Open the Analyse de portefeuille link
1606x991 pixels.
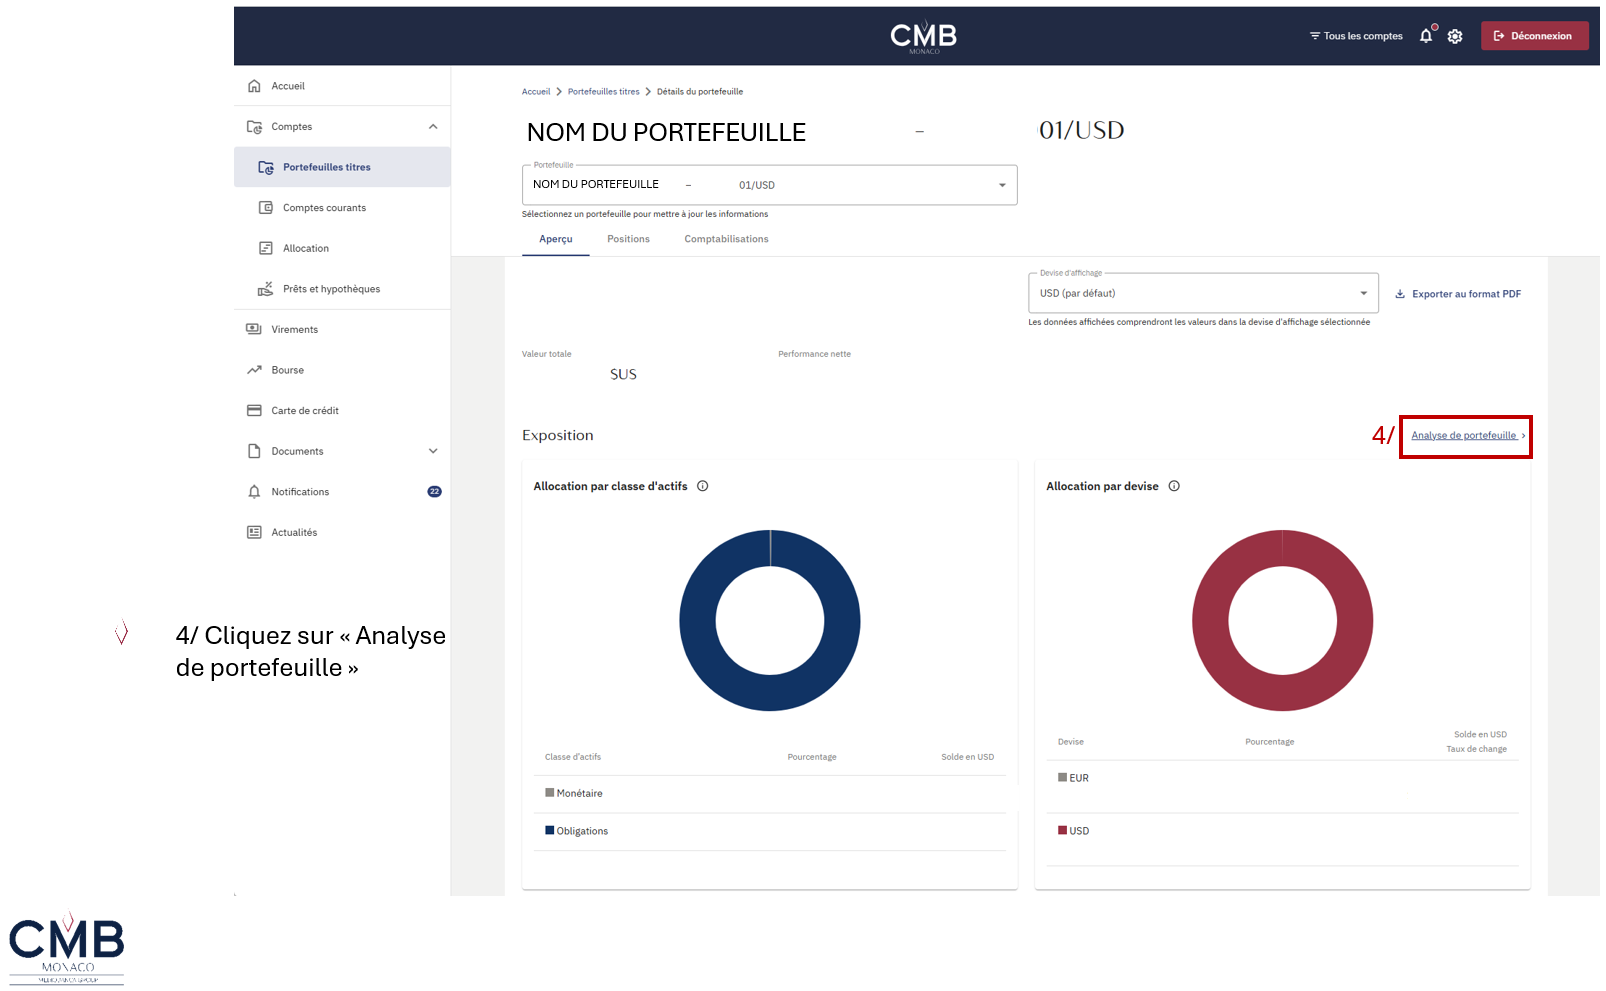[1468, 436]
